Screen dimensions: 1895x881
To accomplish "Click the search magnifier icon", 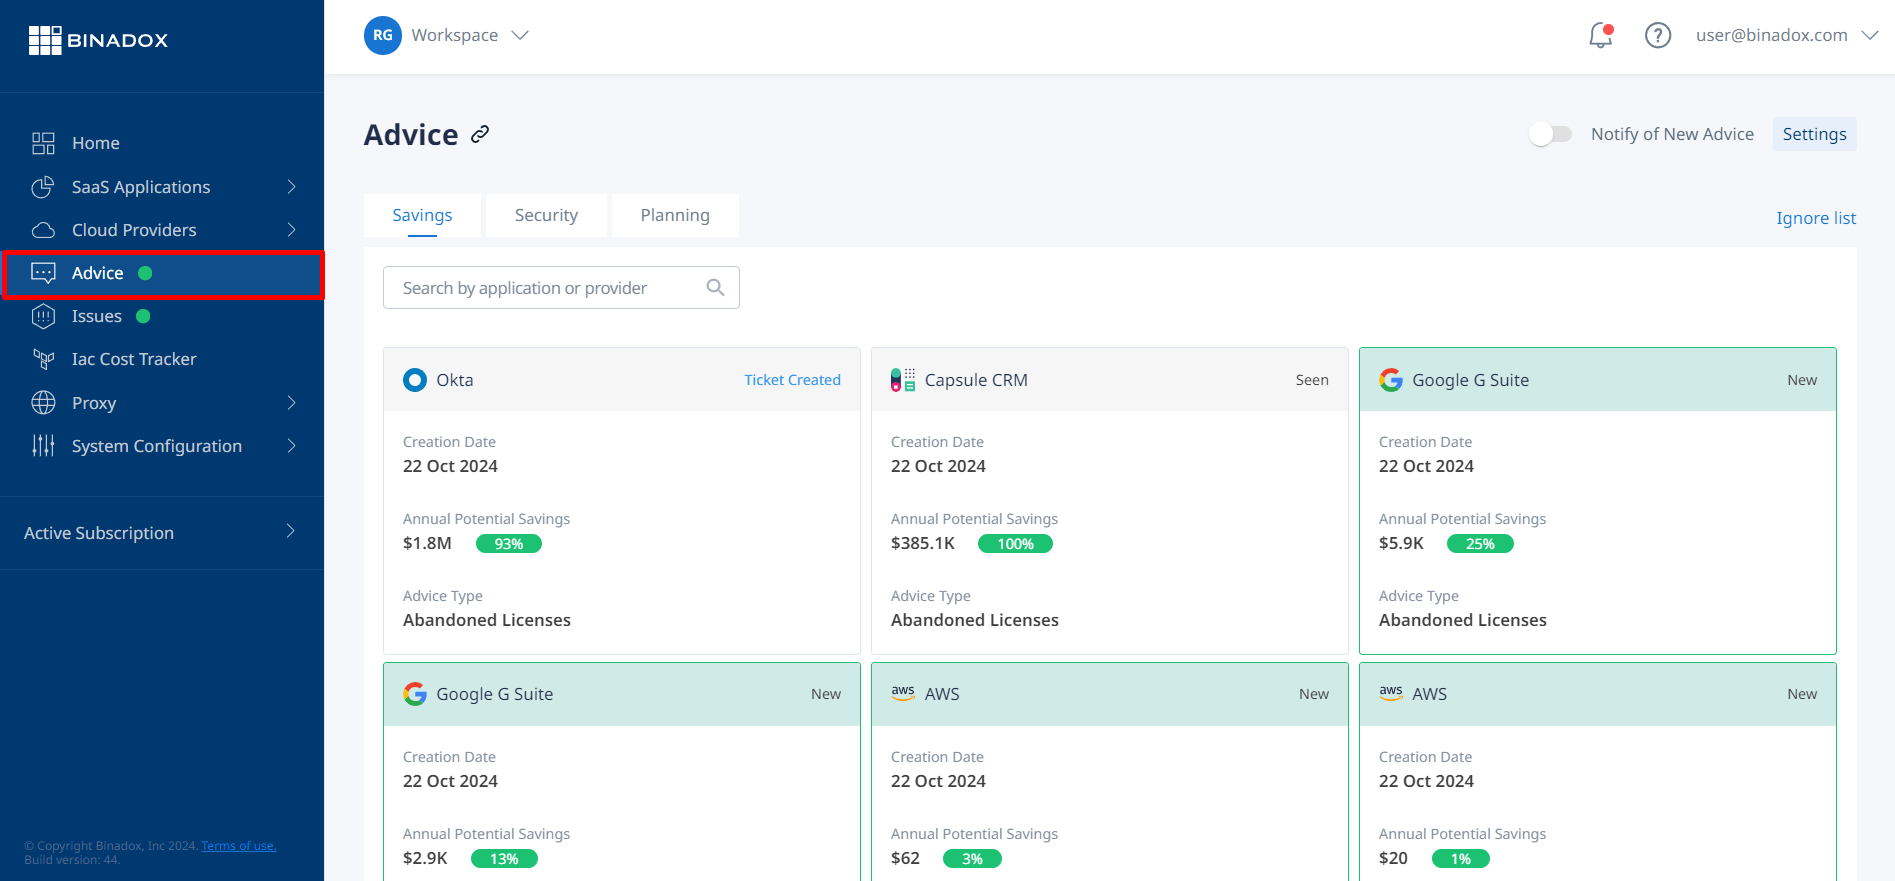I will tap(715, 288).
